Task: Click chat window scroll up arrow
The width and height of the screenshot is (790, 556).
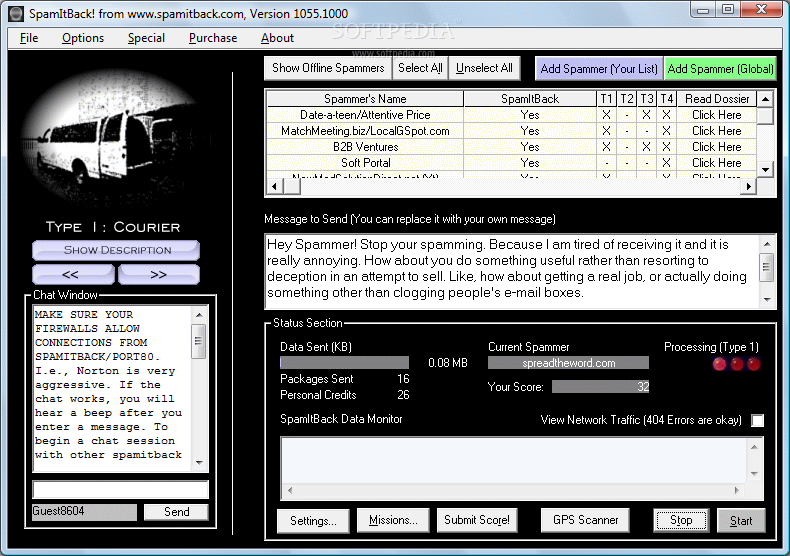Action: click(199, 315)
